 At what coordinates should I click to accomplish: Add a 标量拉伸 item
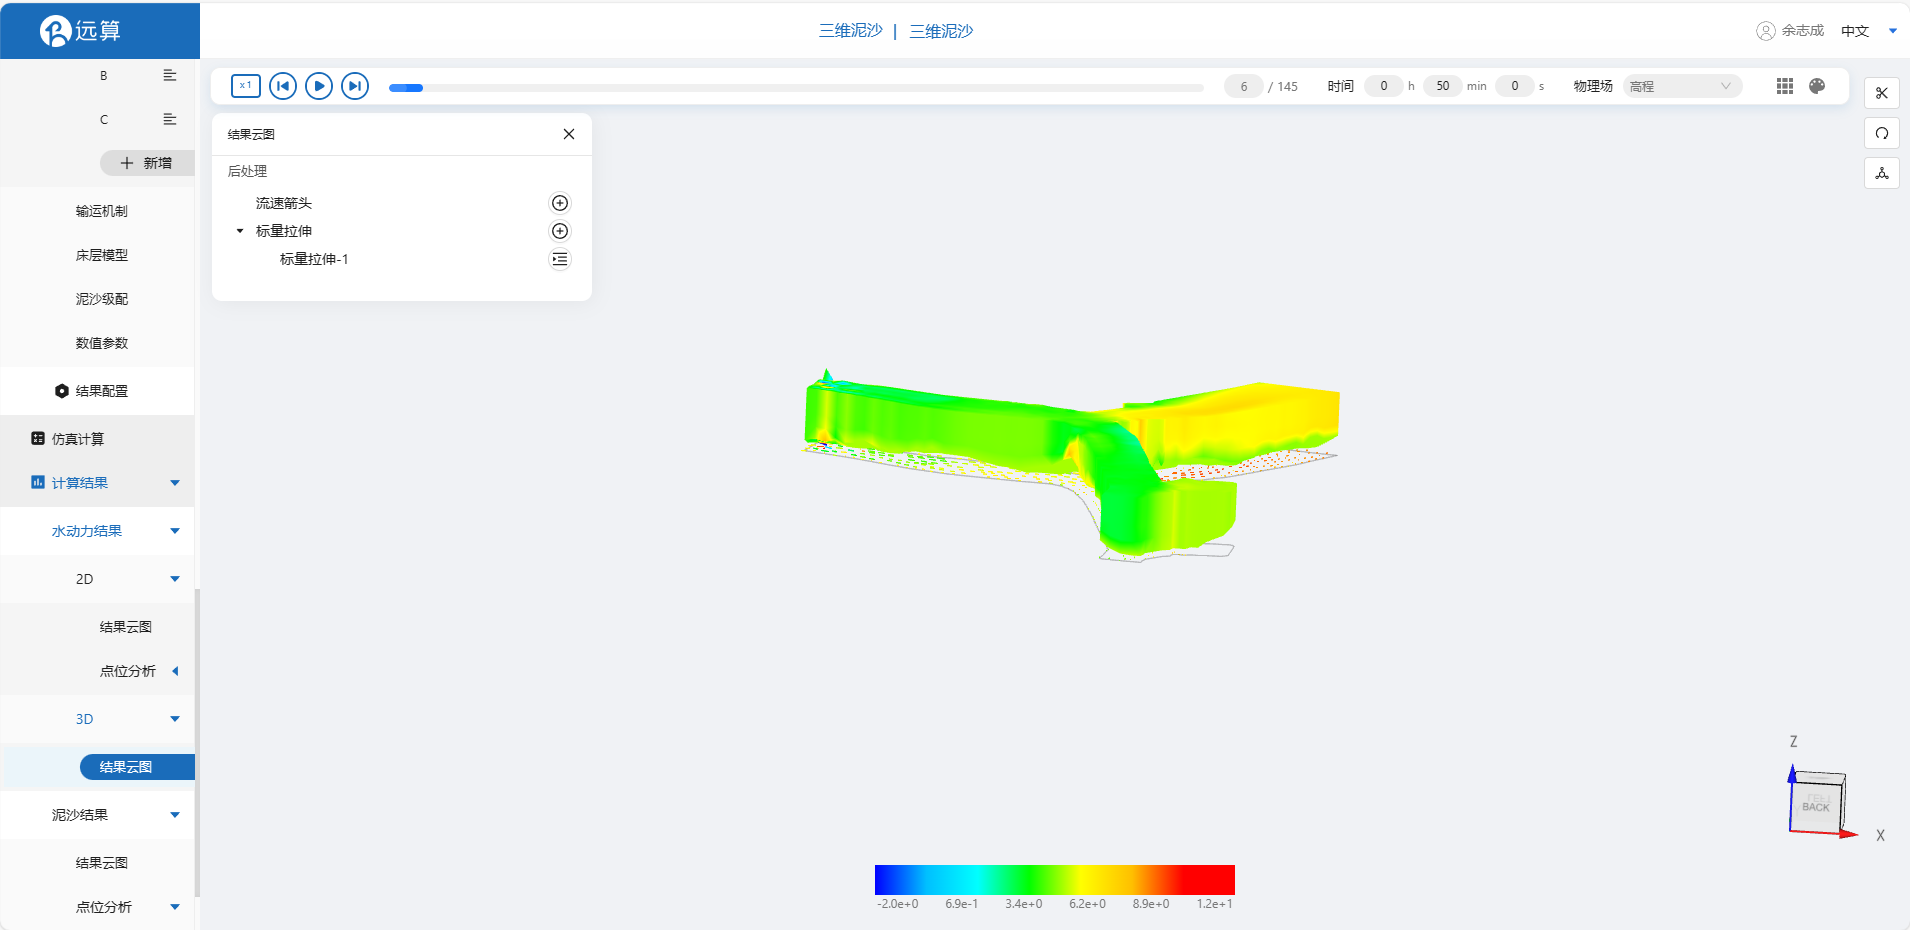tap(560, 231)
